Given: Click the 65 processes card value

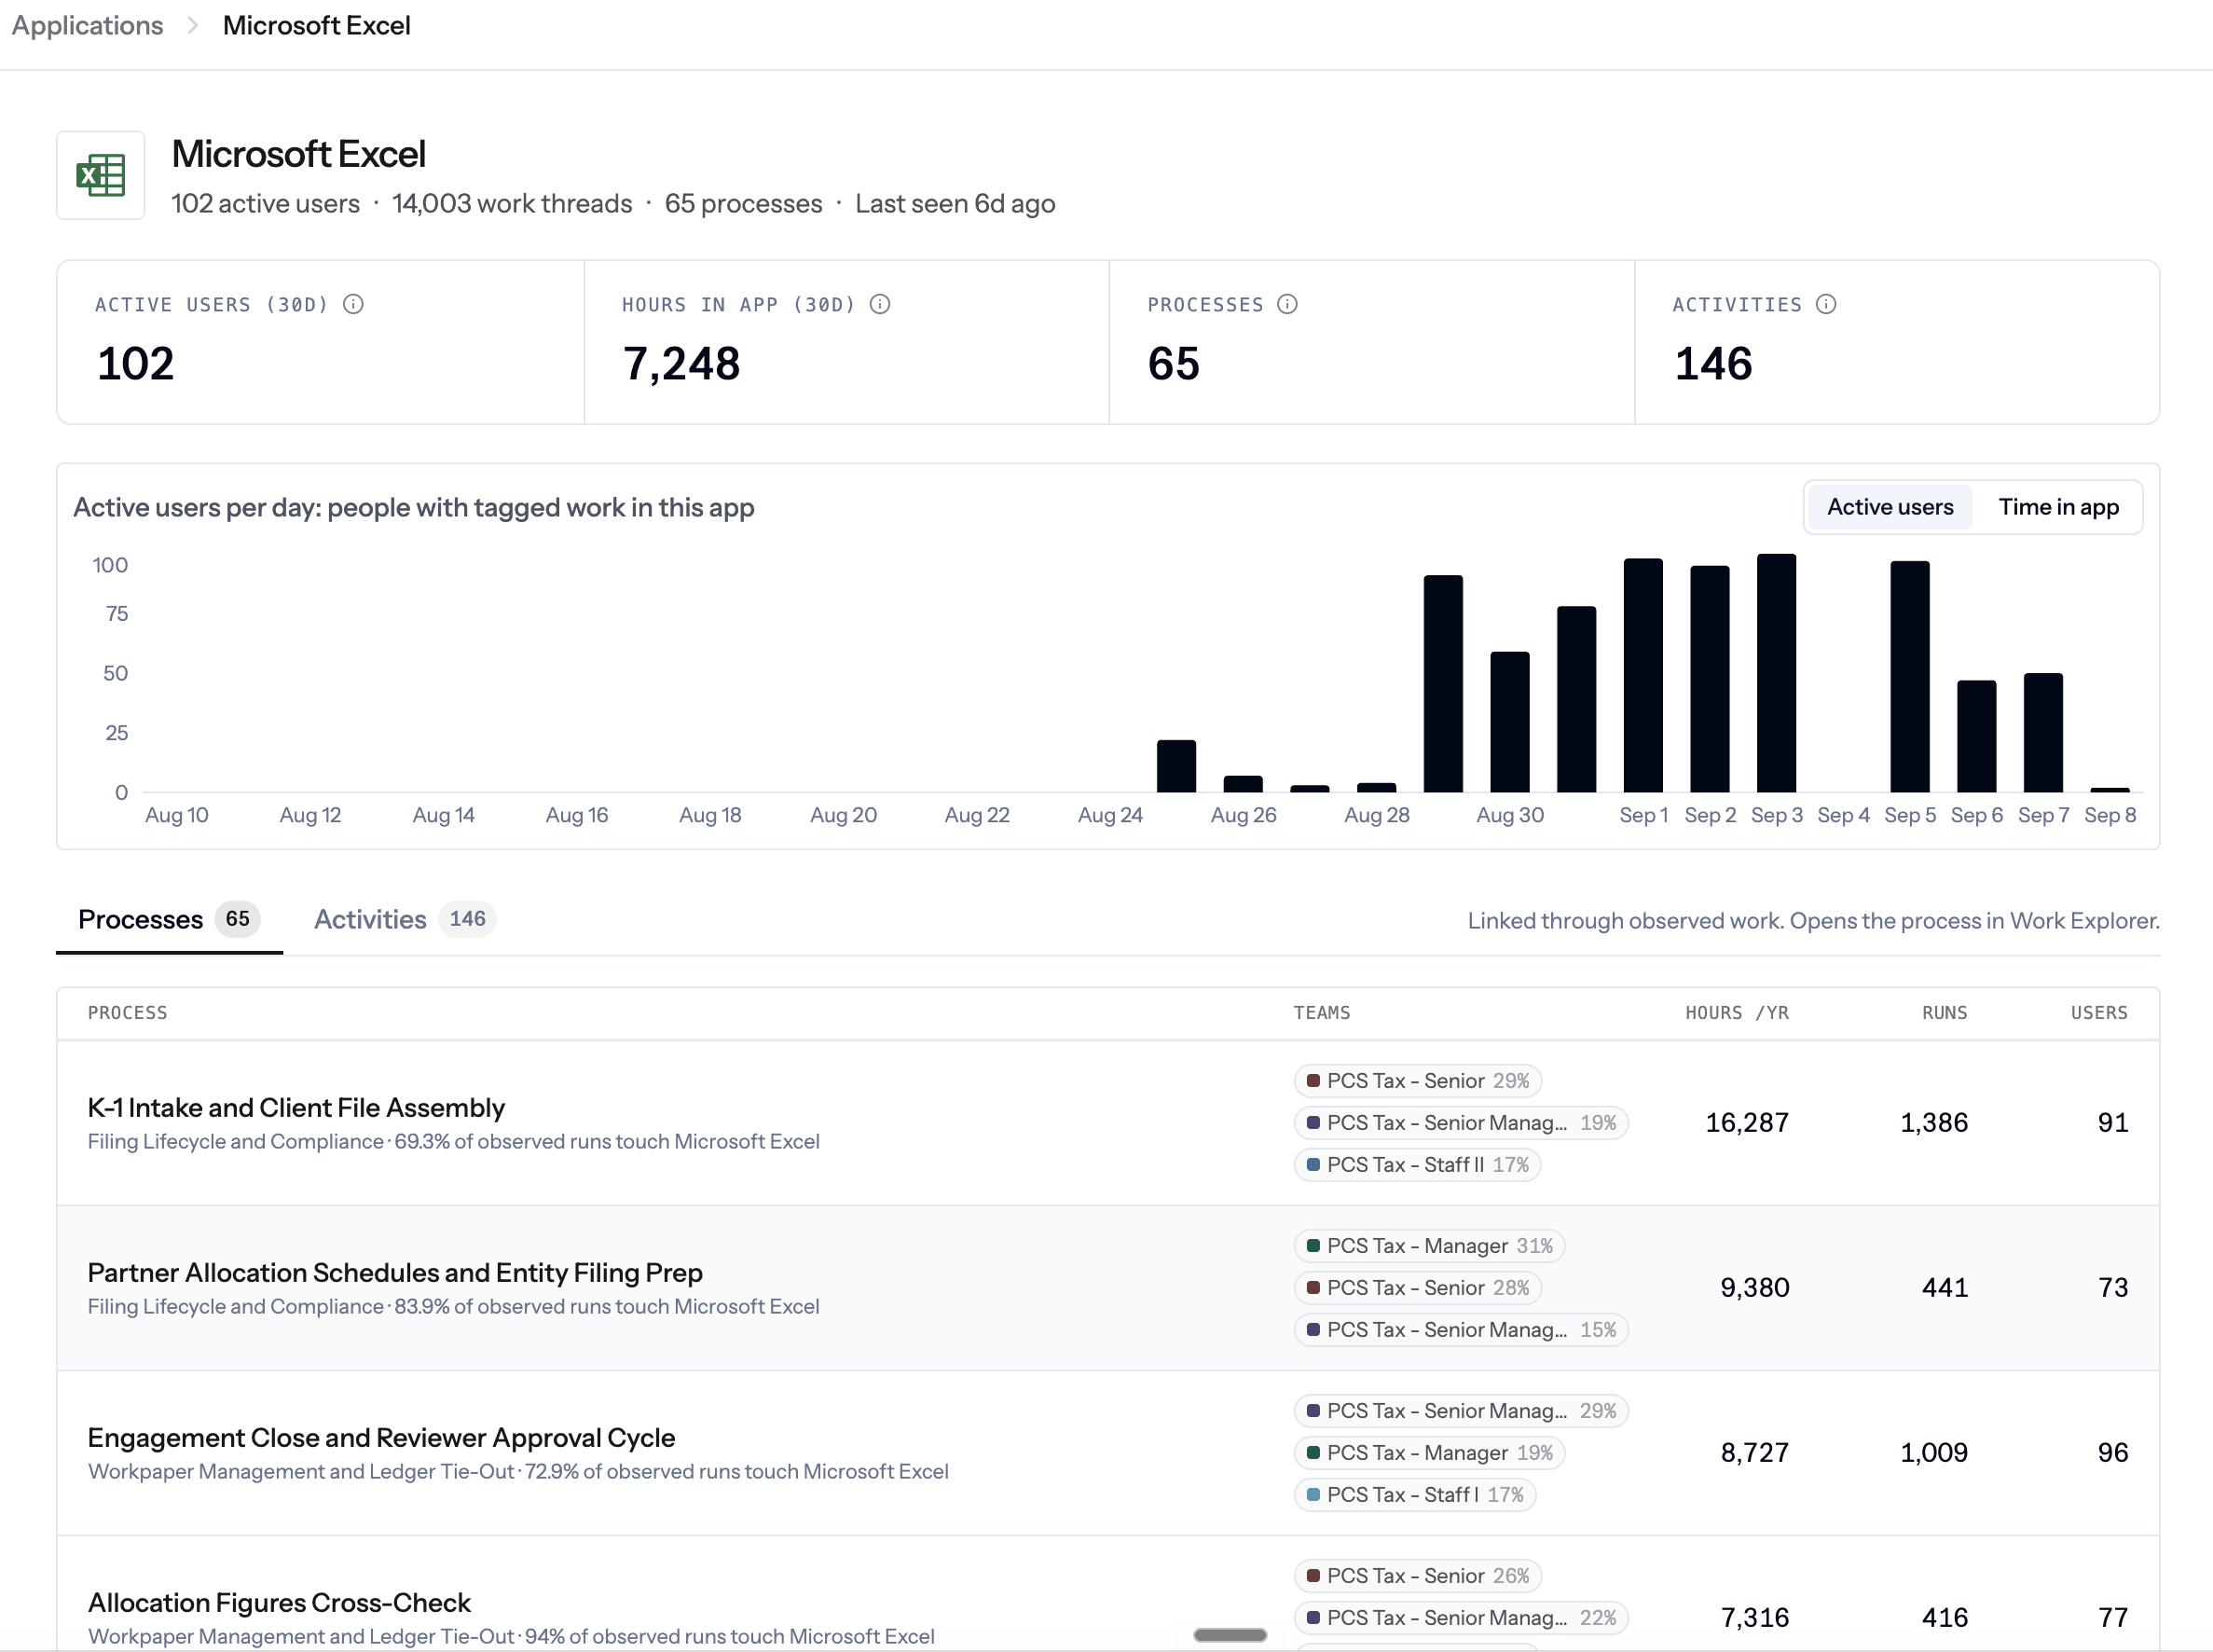Looking at the screenshot, I should tap(1173, 363).
